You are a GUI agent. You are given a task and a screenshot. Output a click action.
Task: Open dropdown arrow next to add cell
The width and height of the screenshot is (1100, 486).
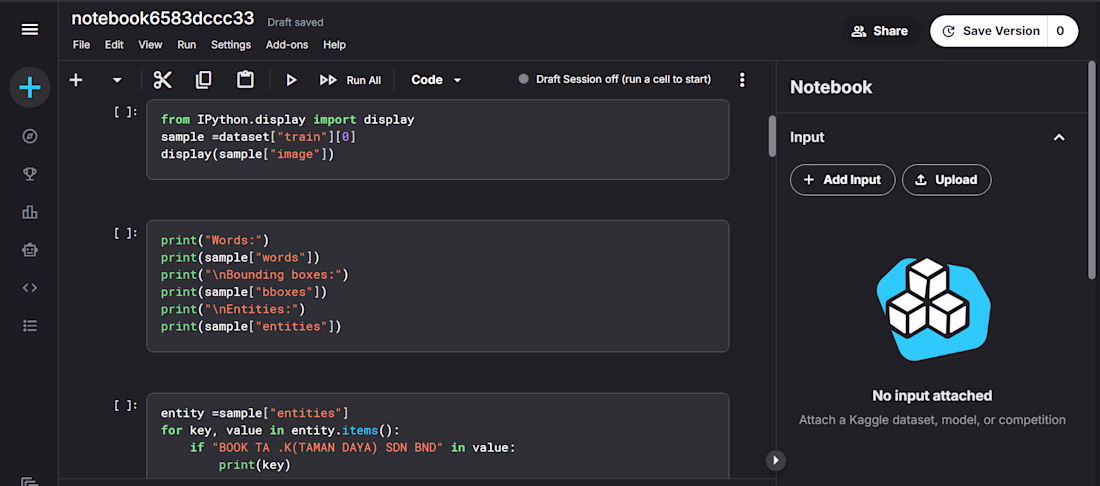point(117,80)
